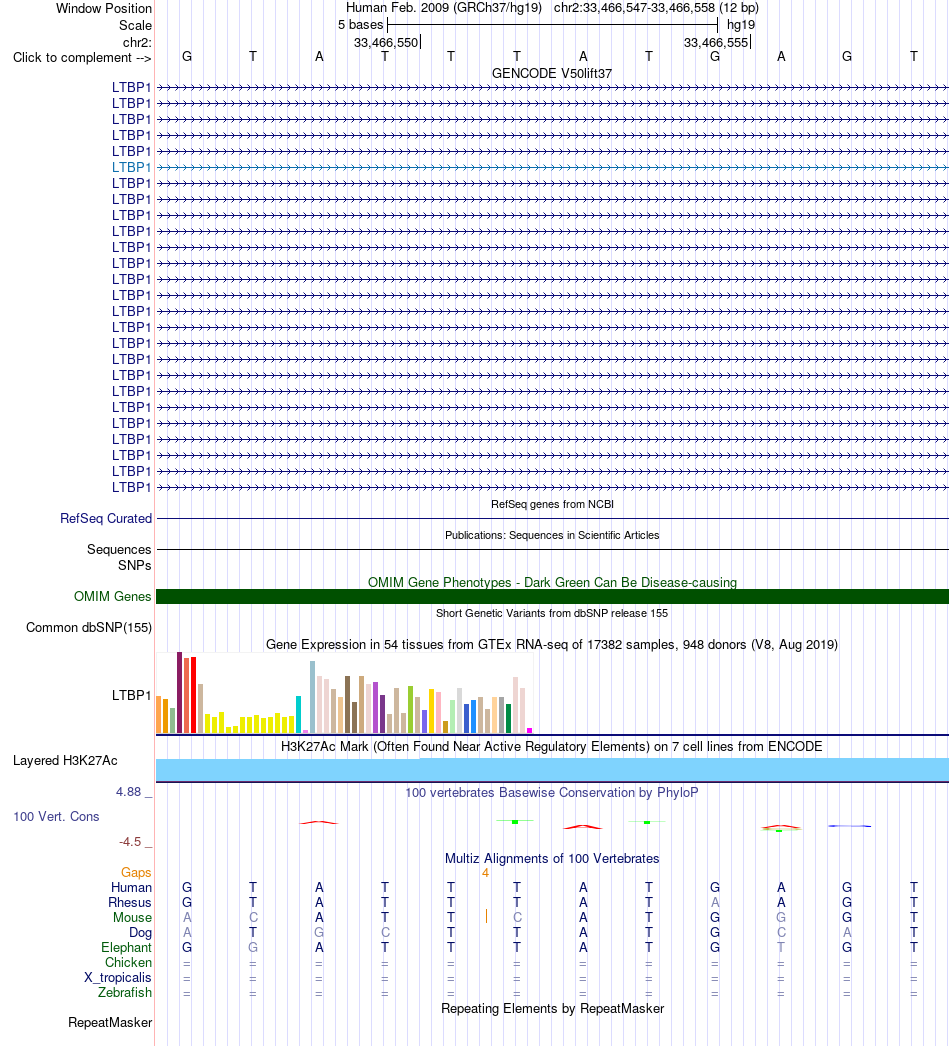950x1046 pixels.
Task: Open the GTEx Gene Expression track title
Action: pos(552,644)
